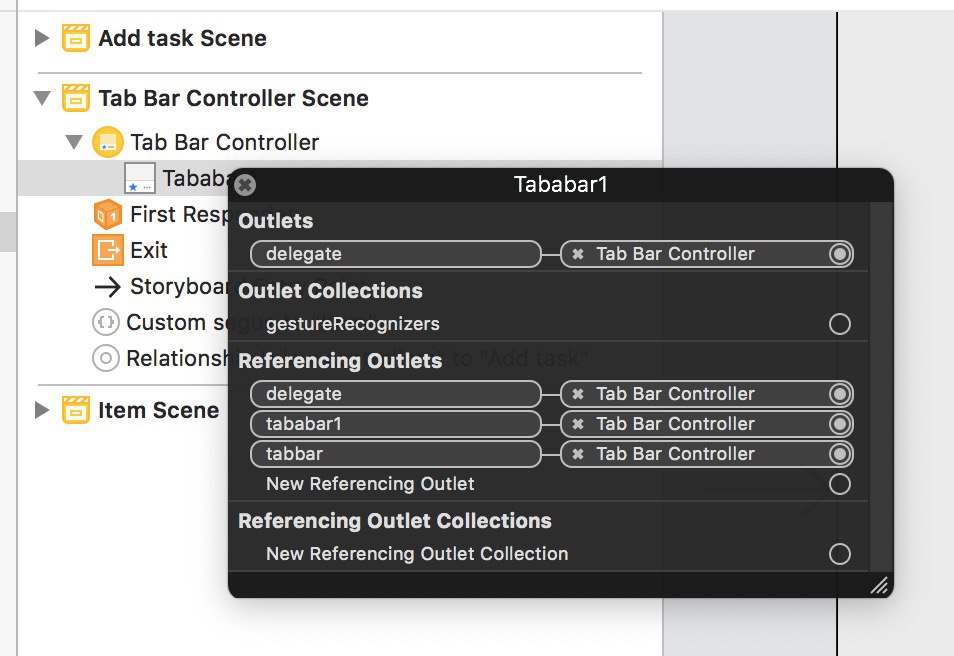This screenshot has width=954, height=656.
Task: Click the gestureRecognizers connection circle
Action: coord(840,324)
